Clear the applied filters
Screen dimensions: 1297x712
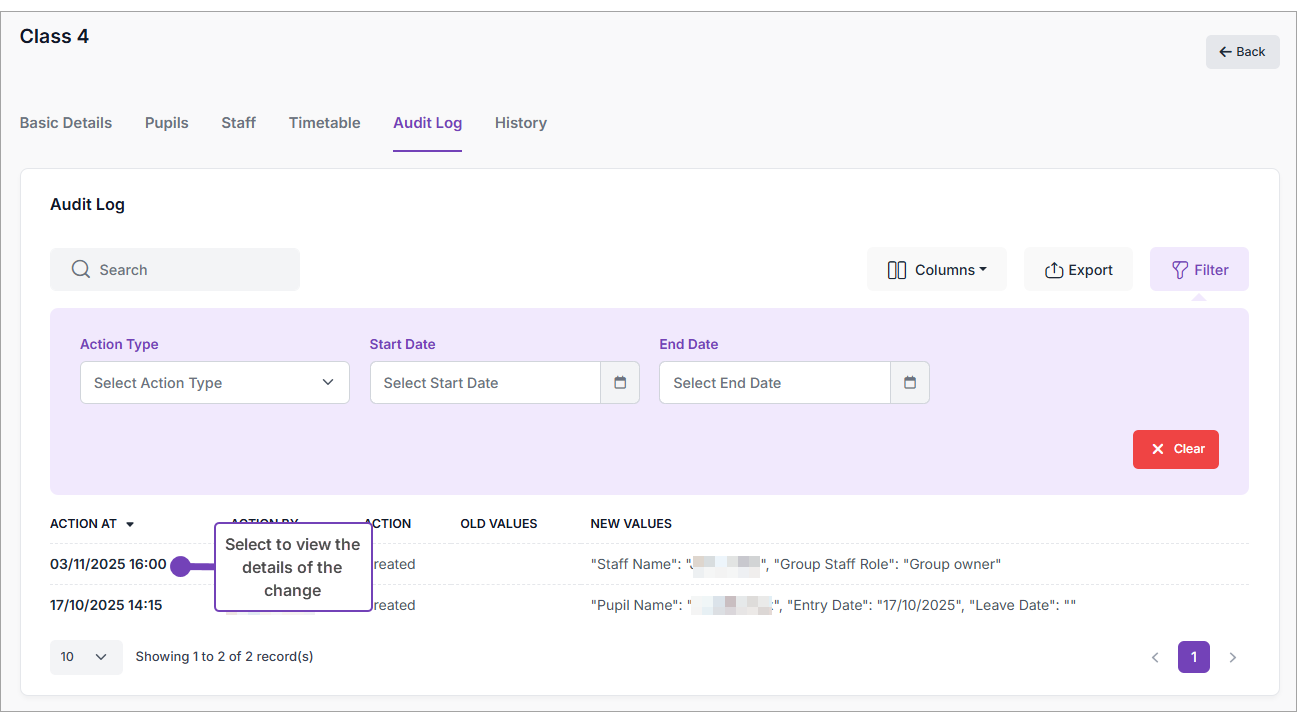point(1175,449)
